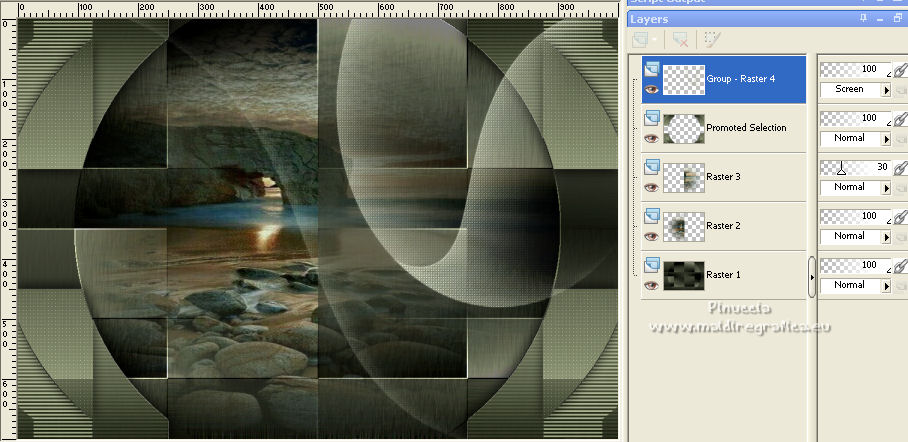This screenshot has height=442, width=908.
Task: Click the layer type icon of Raster 3
Action: pos(651,167)
